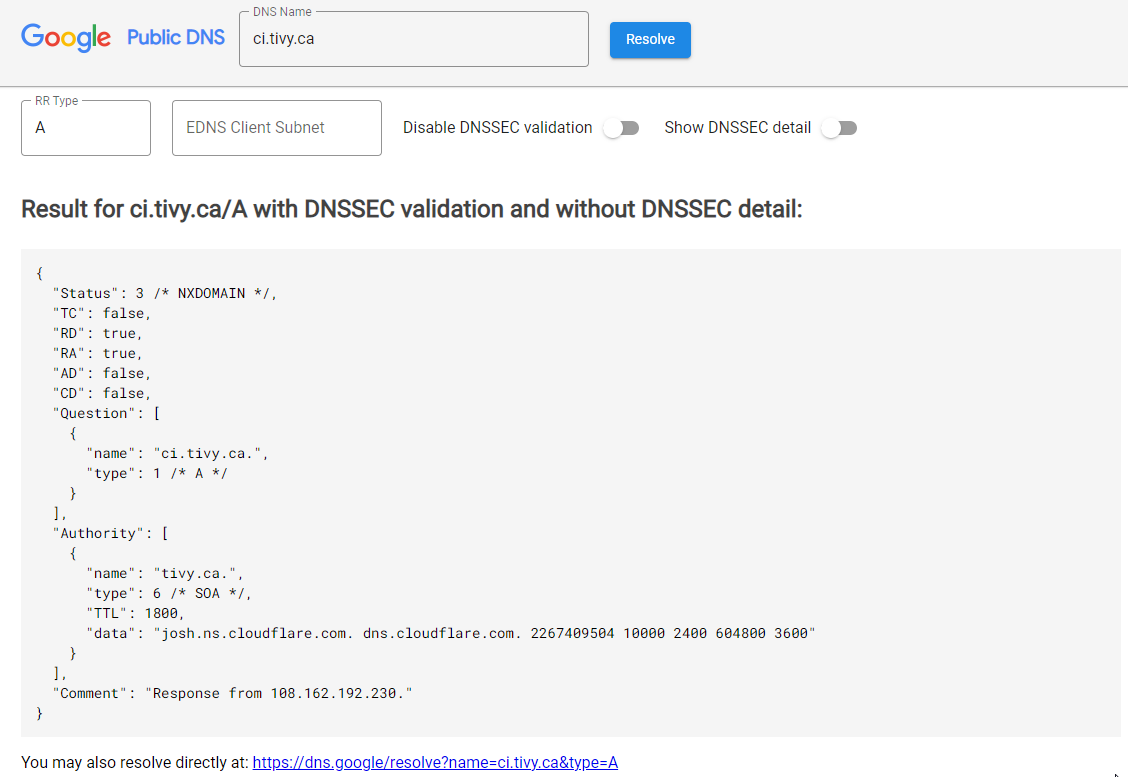This screenshot has width=1128, height=777.
Task: Click the "Question": [ line
Action: pos(106,414)
